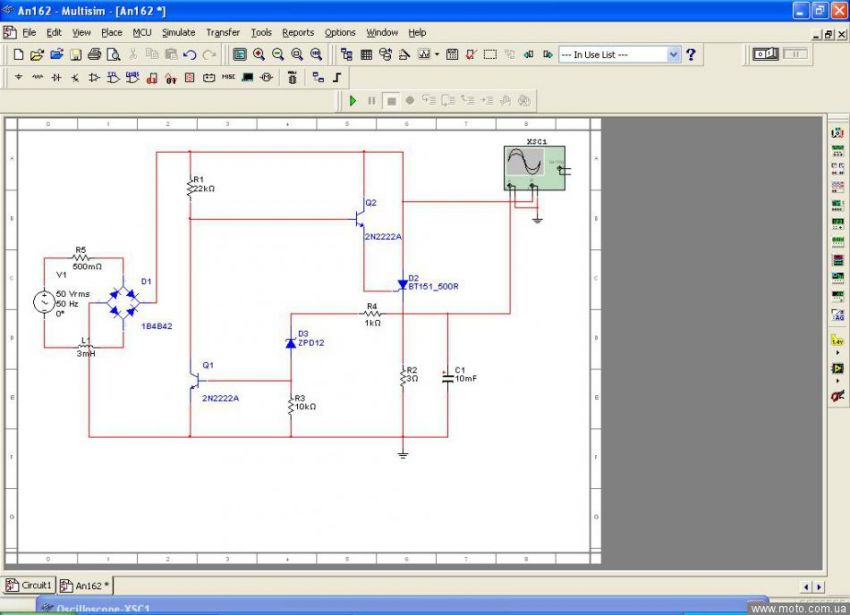Stop the simulation

coord(391,101)
